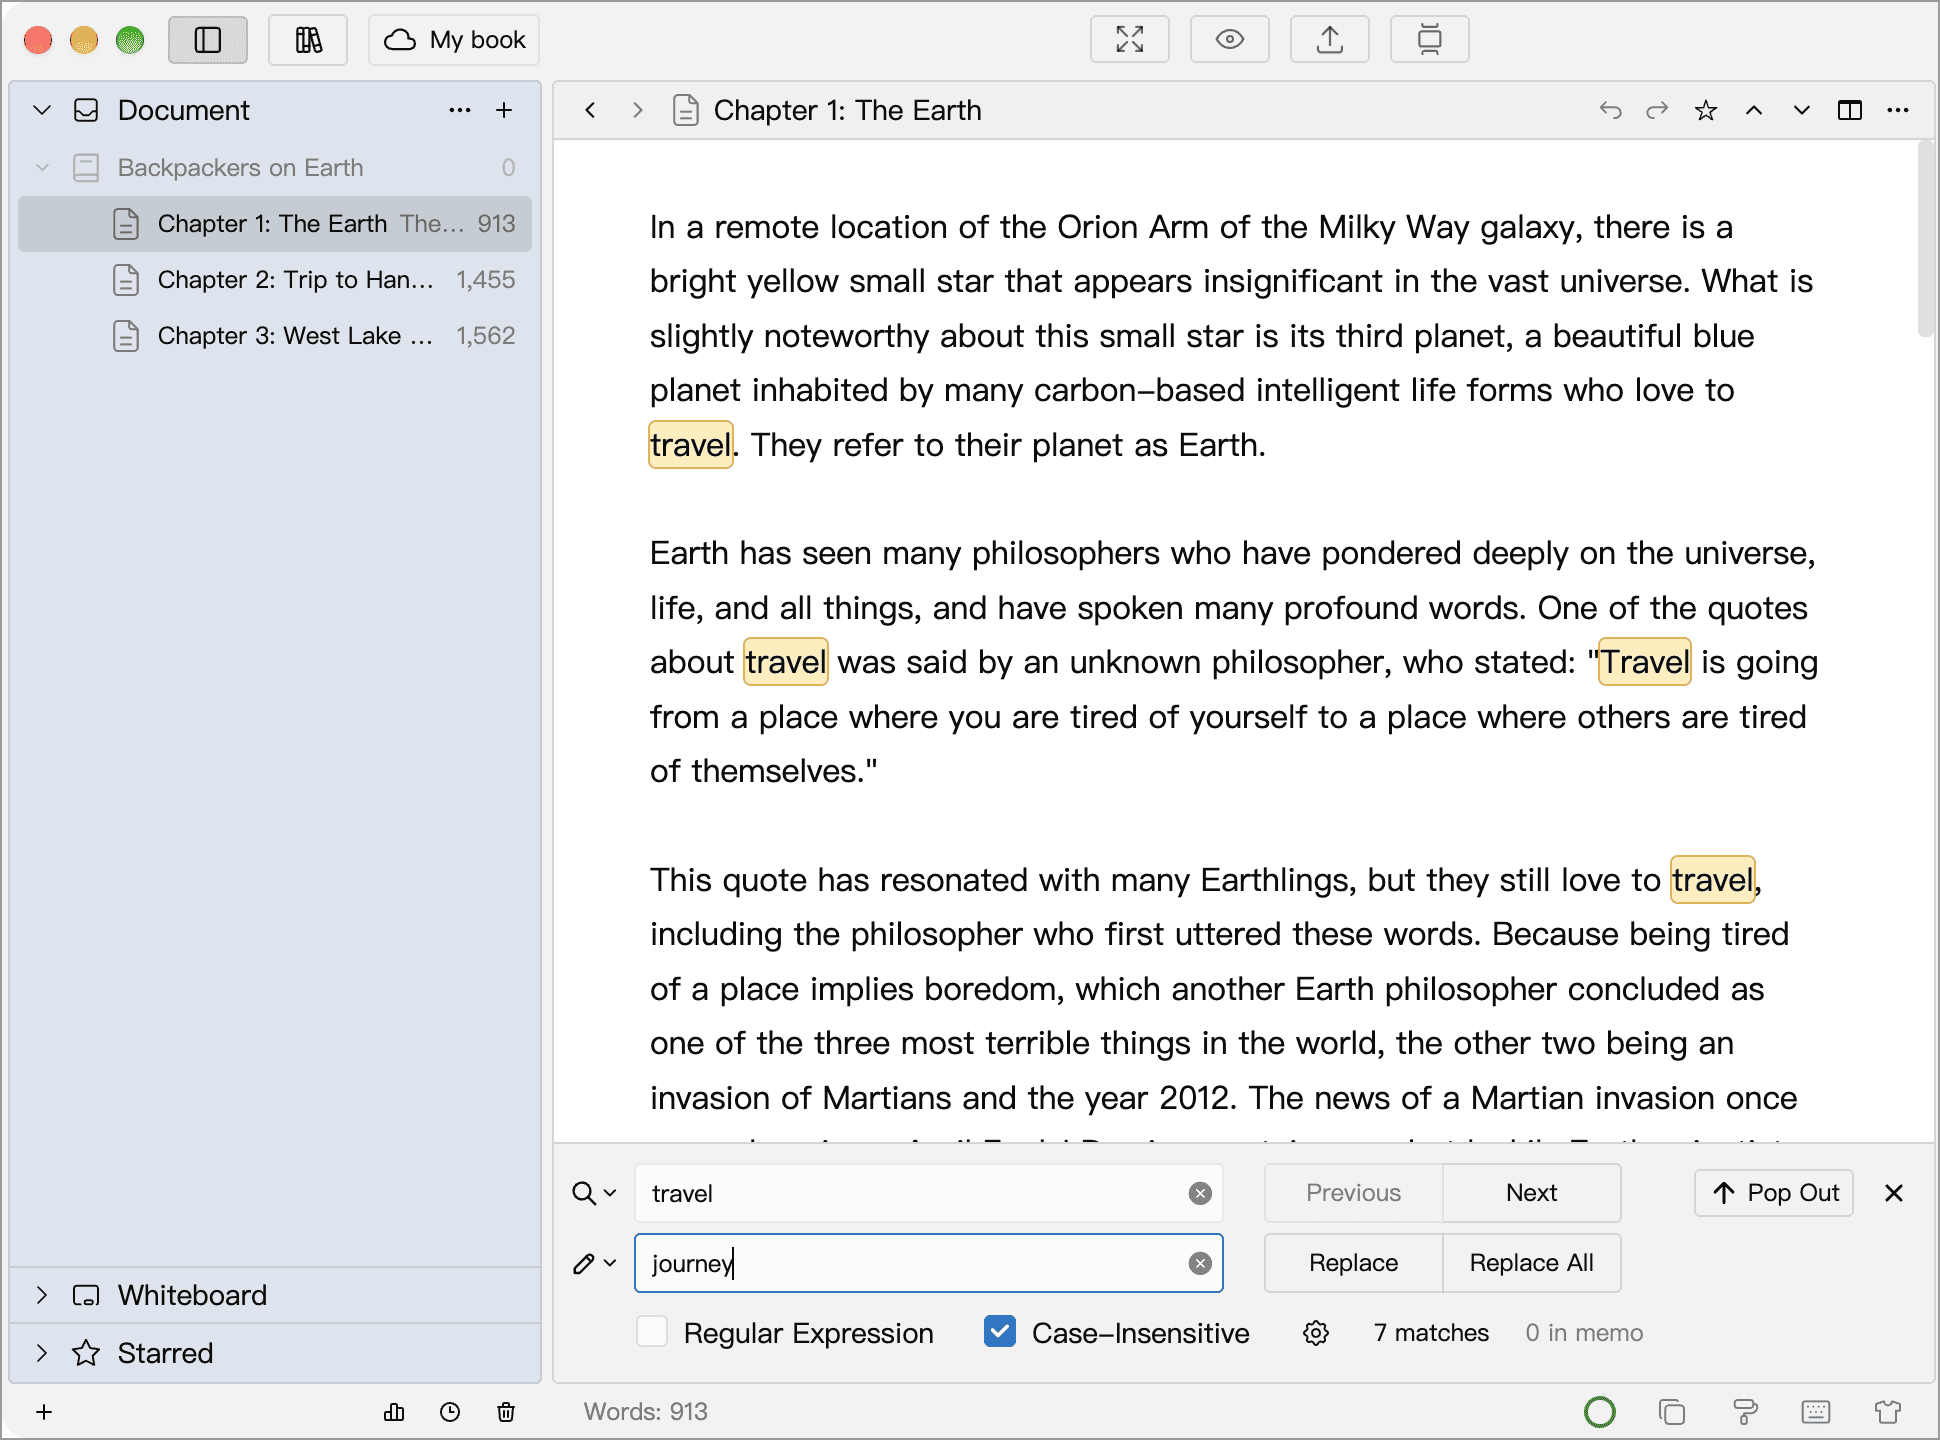Go to previous document up chevron
Screen dimensions: 1940x1440
click(1754, 110)
